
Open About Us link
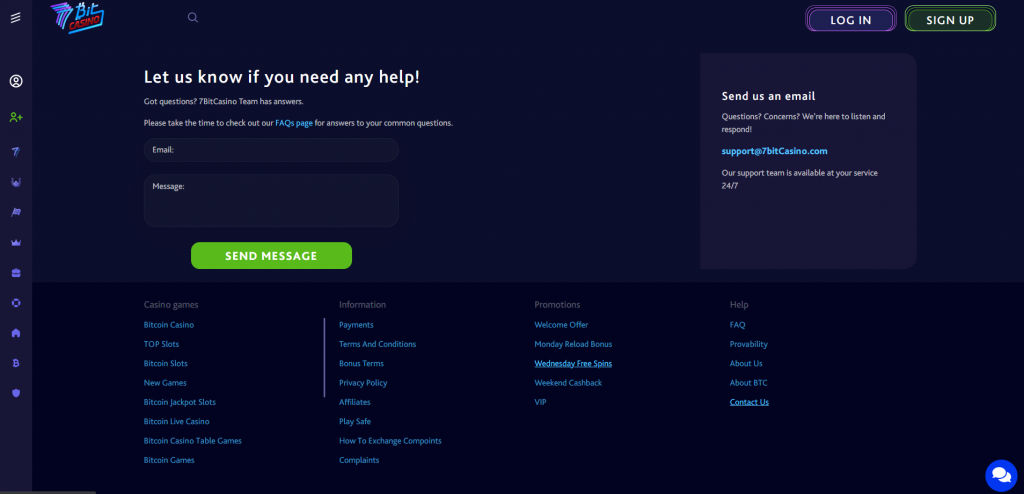click(x=746, y=363)
